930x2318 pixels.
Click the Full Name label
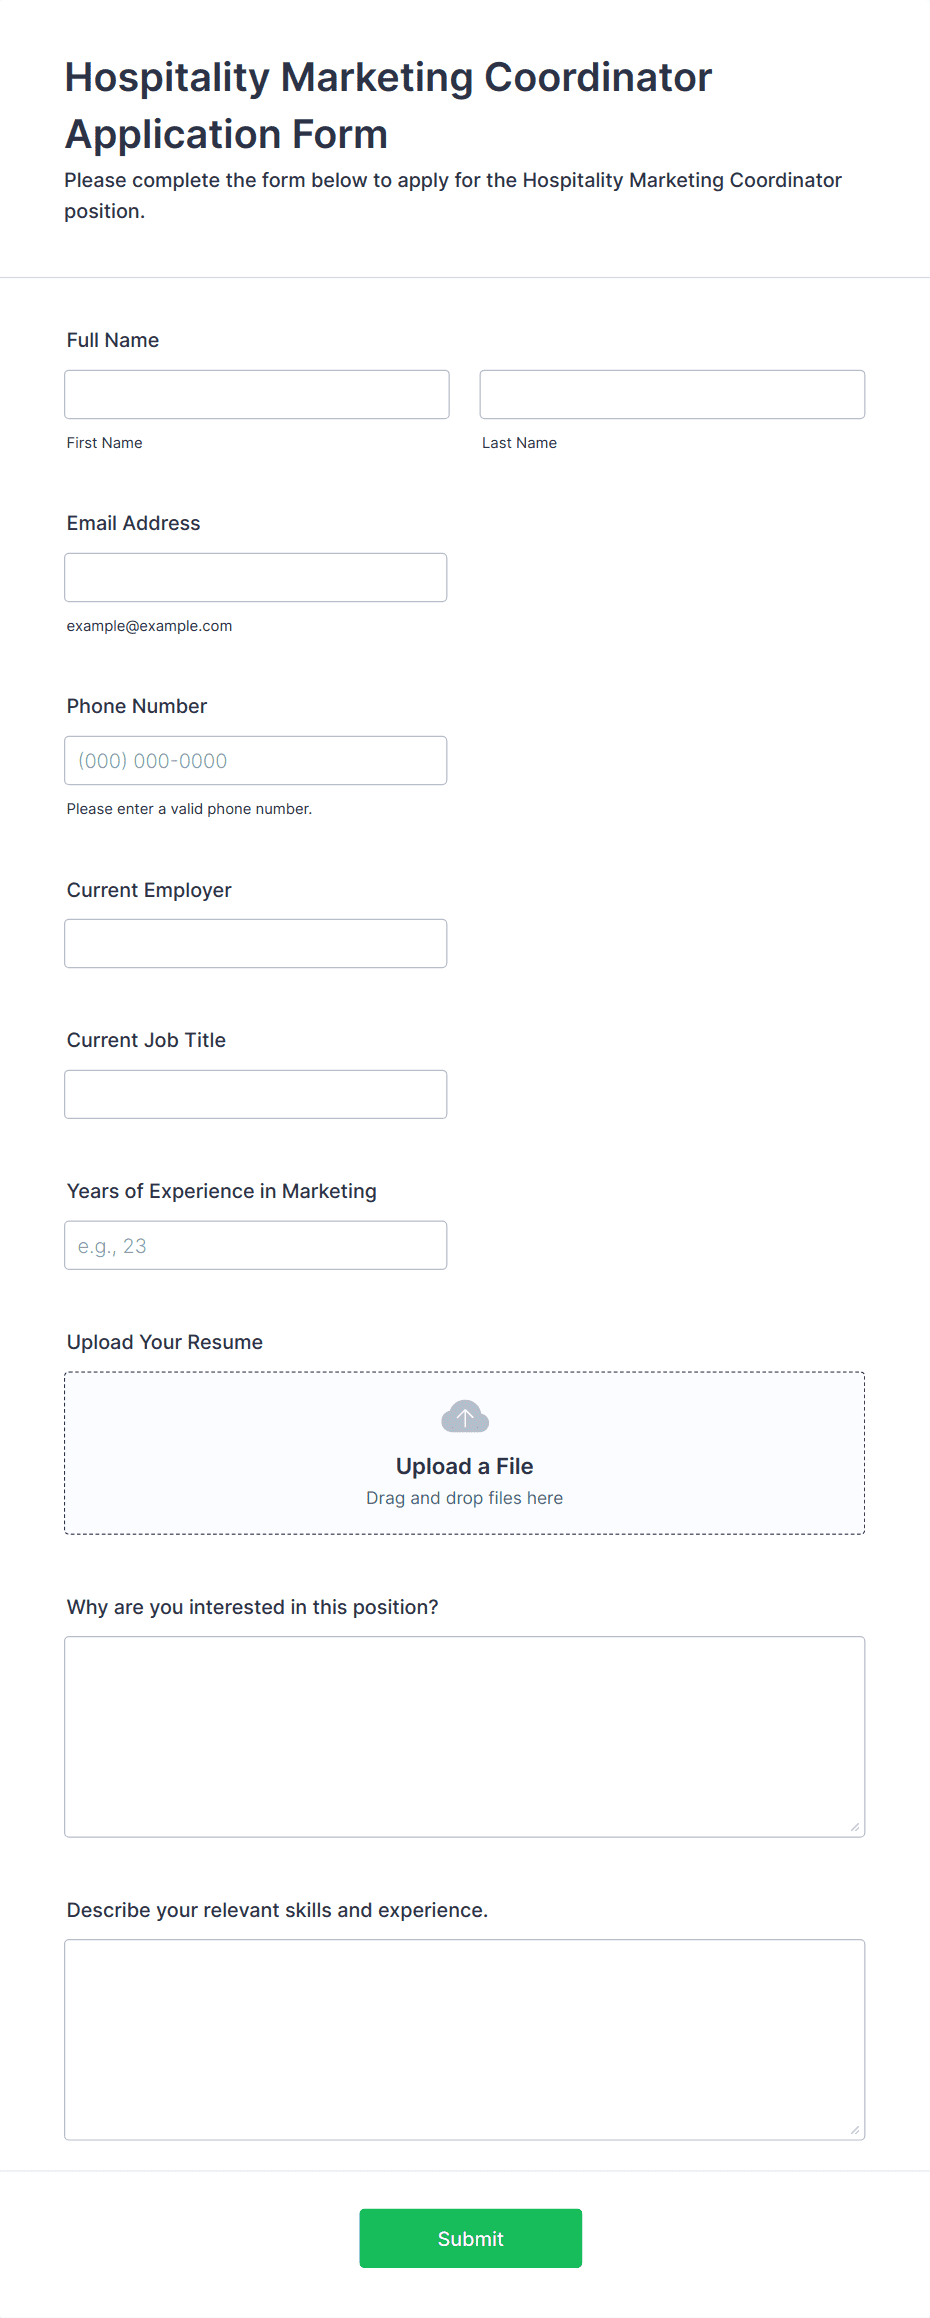[x=113, y=340]
